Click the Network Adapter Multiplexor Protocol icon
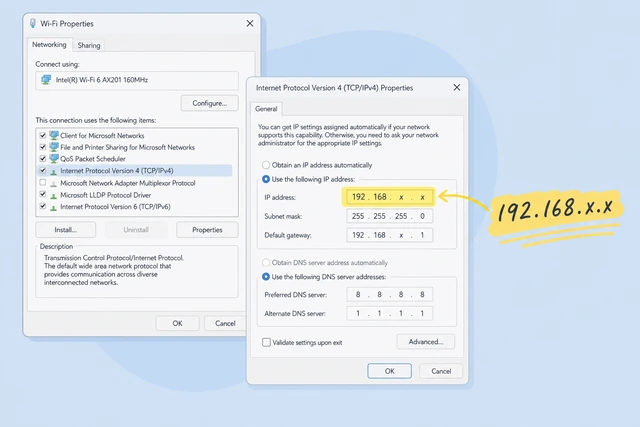This screenshot has width=640, height=427. [53, 184]
